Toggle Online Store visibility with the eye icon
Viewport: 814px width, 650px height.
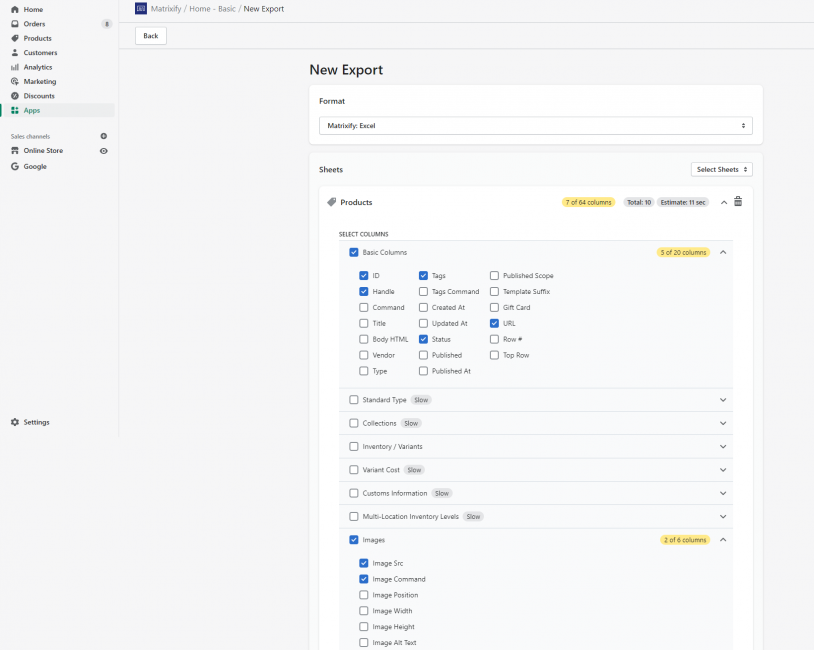[x=103, y=150]
